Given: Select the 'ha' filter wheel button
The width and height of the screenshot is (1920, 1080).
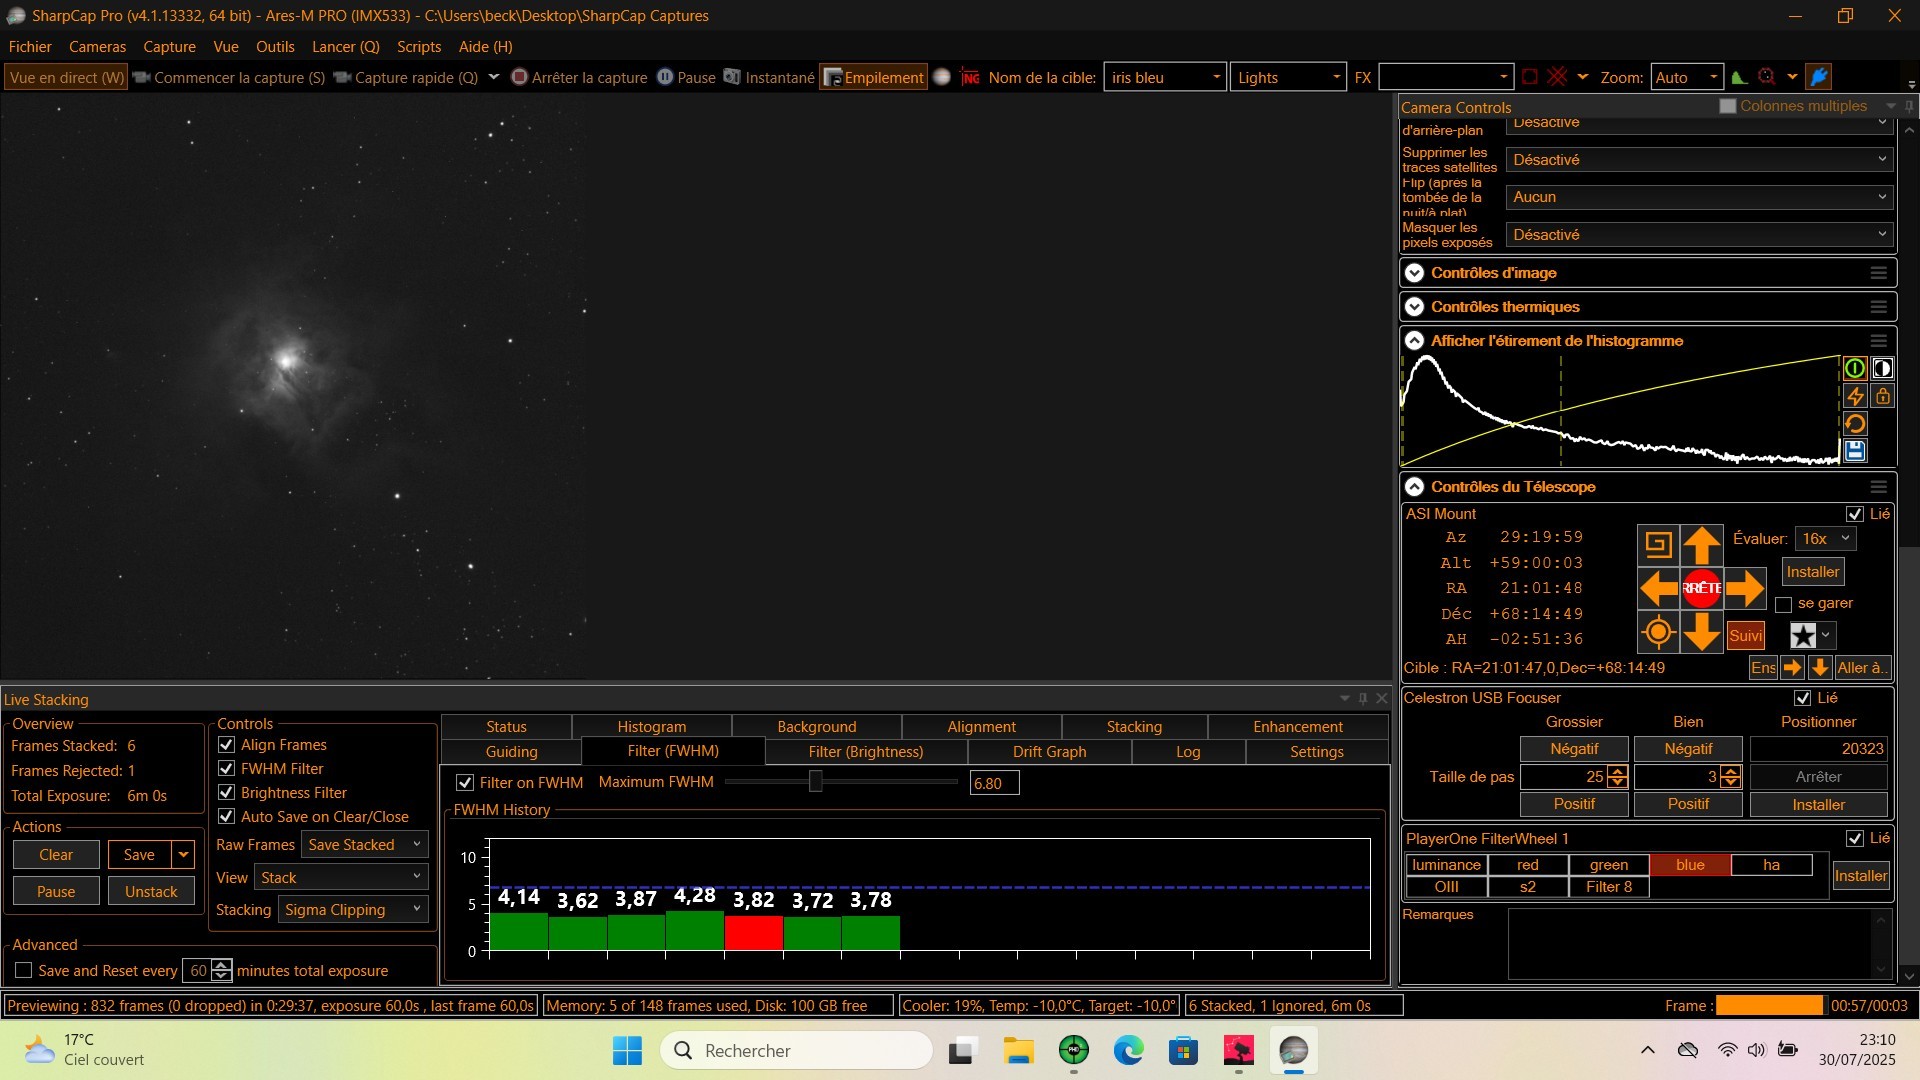Looking at the screenshot, I should [1771, 865].
